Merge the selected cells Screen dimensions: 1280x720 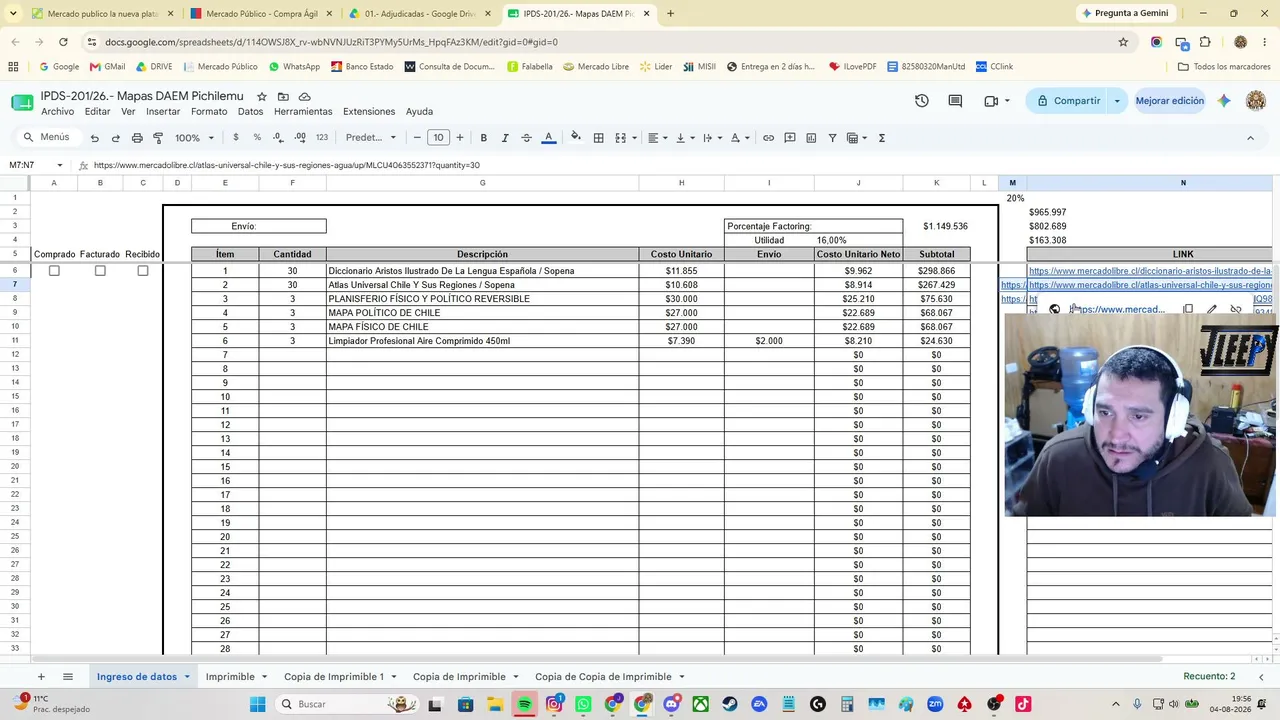click(x=620, y=138)
